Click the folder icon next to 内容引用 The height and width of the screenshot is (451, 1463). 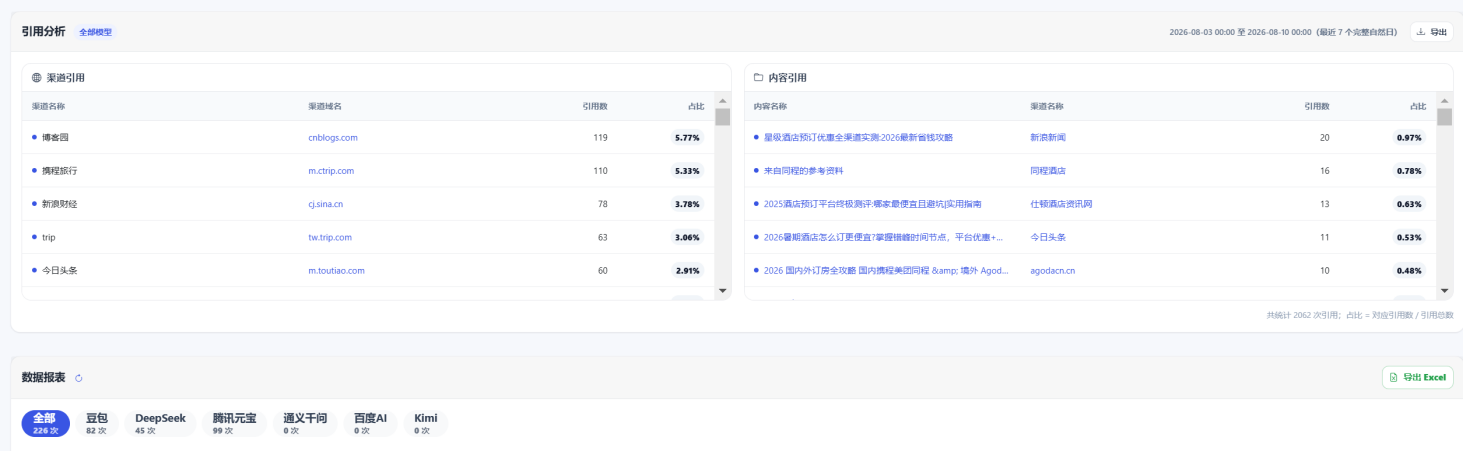[759, 77]
